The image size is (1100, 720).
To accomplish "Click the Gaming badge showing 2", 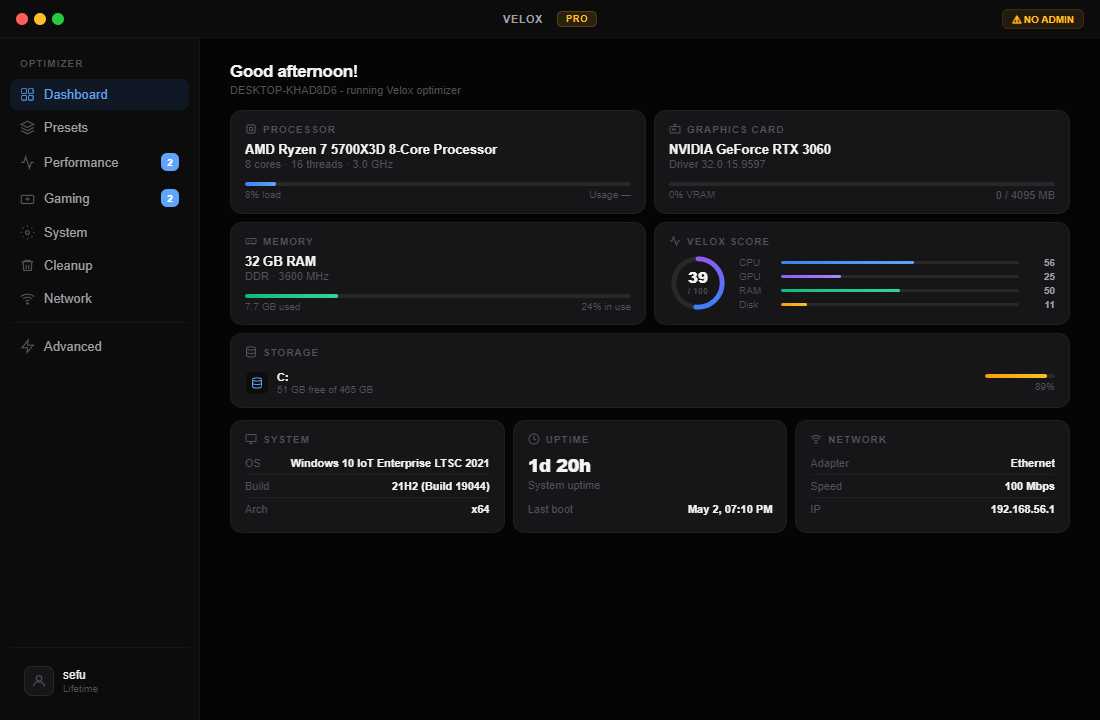I will tap(170, 199).
